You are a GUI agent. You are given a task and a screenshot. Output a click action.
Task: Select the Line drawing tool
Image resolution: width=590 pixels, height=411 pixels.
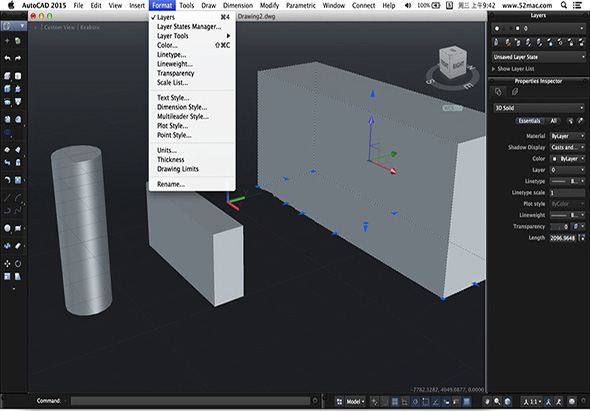point(7,197)
